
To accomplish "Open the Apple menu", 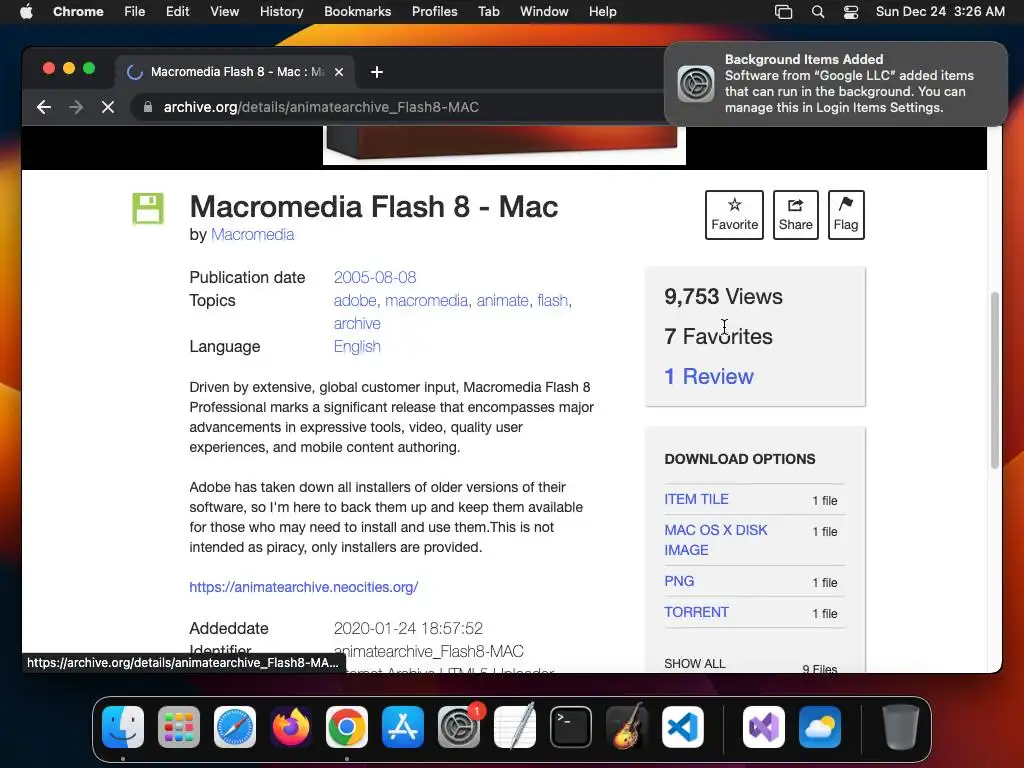I will (x=26, y=12).
